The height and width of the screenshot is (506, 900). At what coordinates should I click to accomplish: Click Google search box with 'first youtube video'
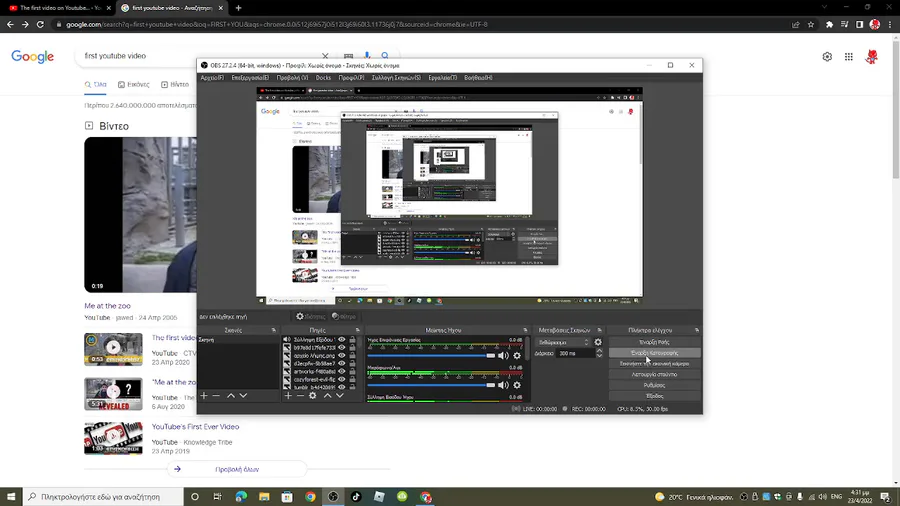pos(201,56)
